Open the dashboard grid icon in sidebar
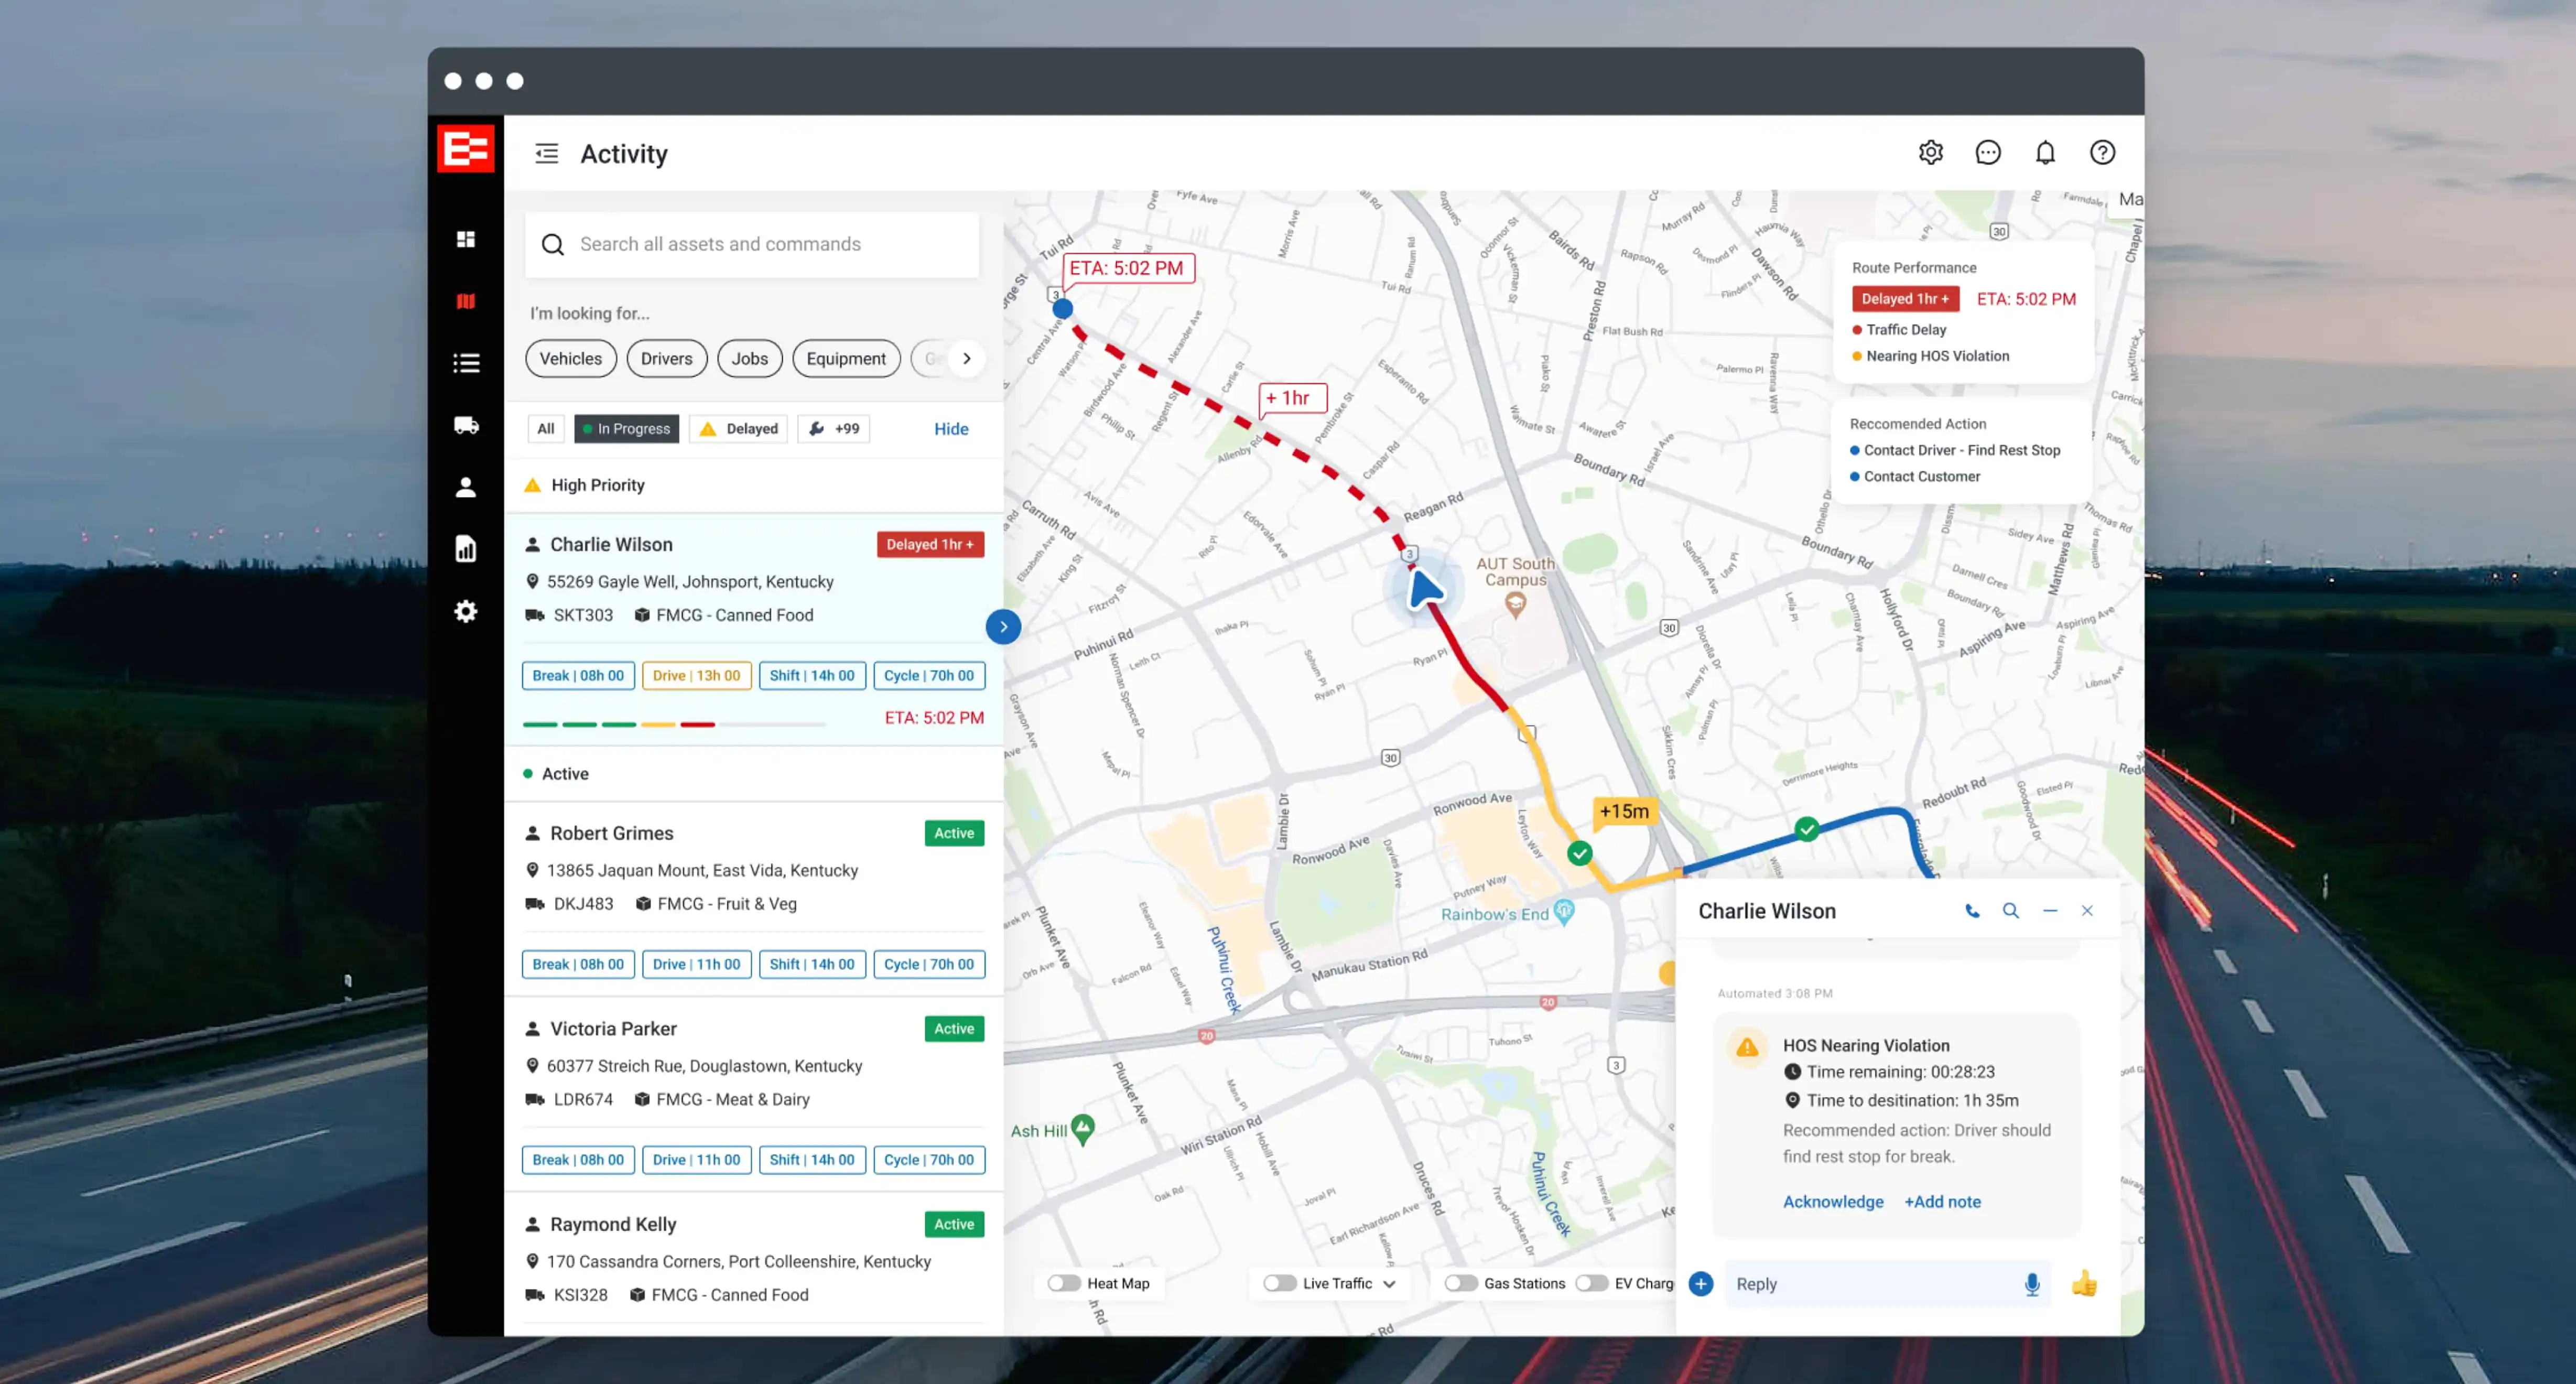This screenshot has width=2576, height=1384. coord(466,239)
